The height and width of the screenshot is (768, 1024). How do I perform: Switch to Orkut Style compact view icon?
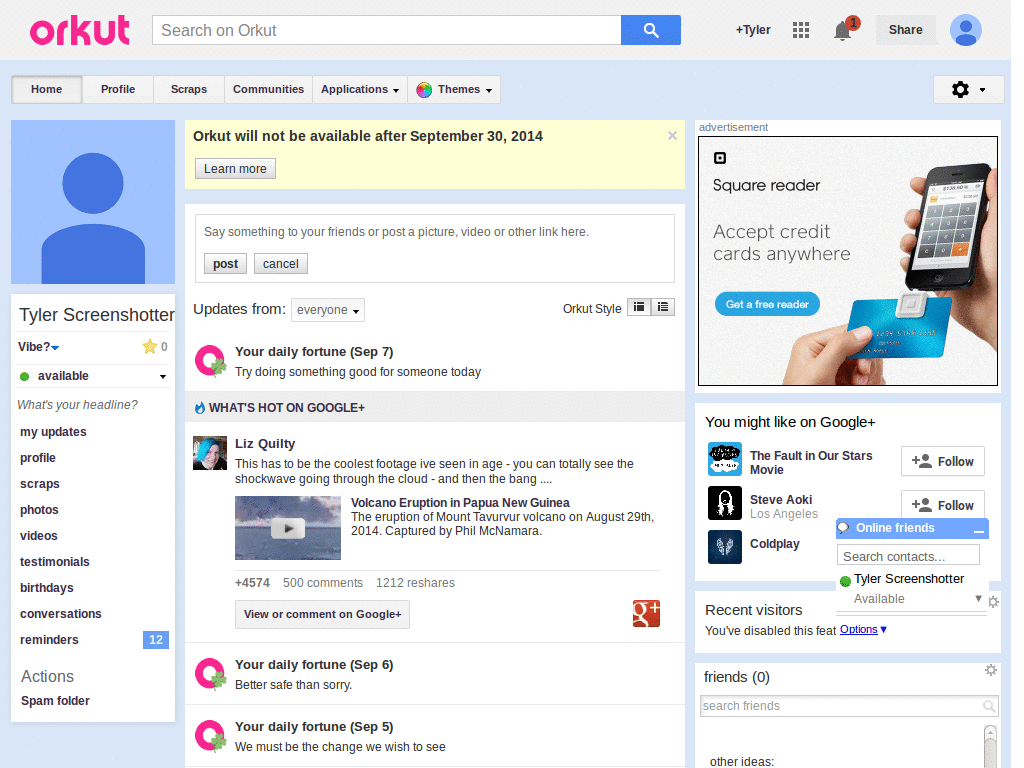[639, 307]
